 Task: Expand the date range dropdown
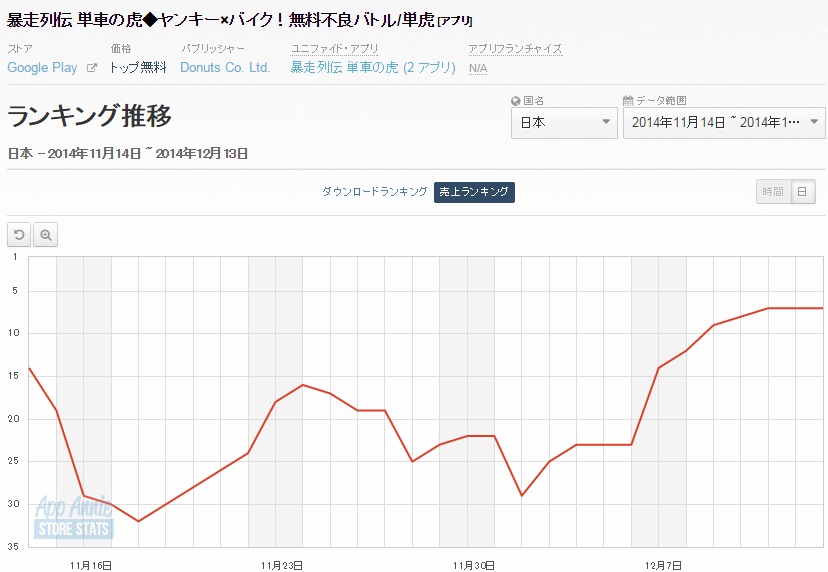click(723, 123)
